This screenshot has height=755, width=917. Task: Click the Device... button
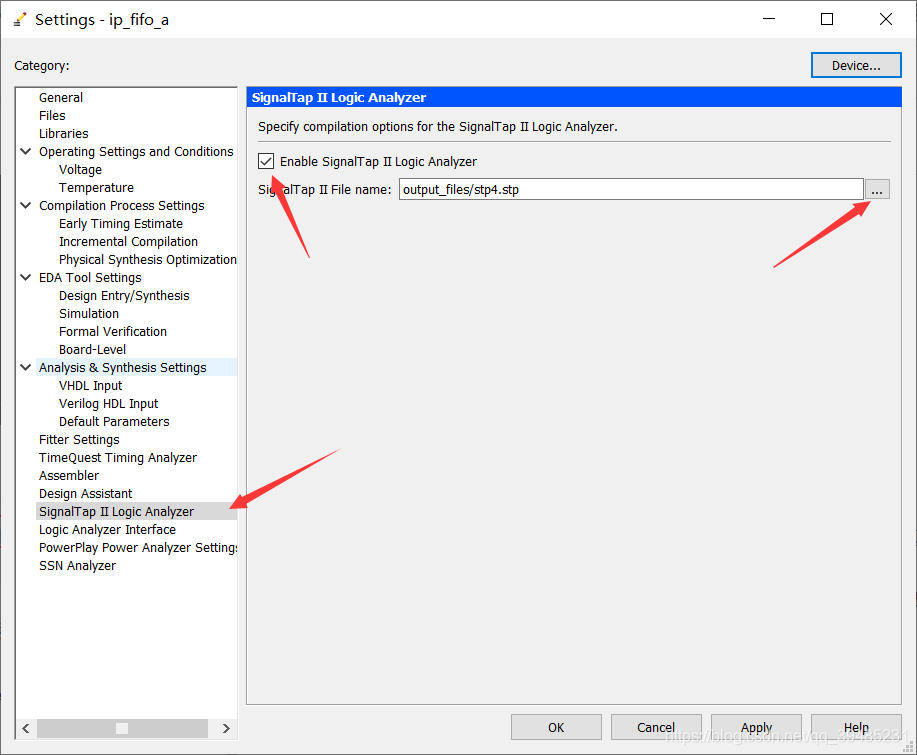click(x=856, y=65)
